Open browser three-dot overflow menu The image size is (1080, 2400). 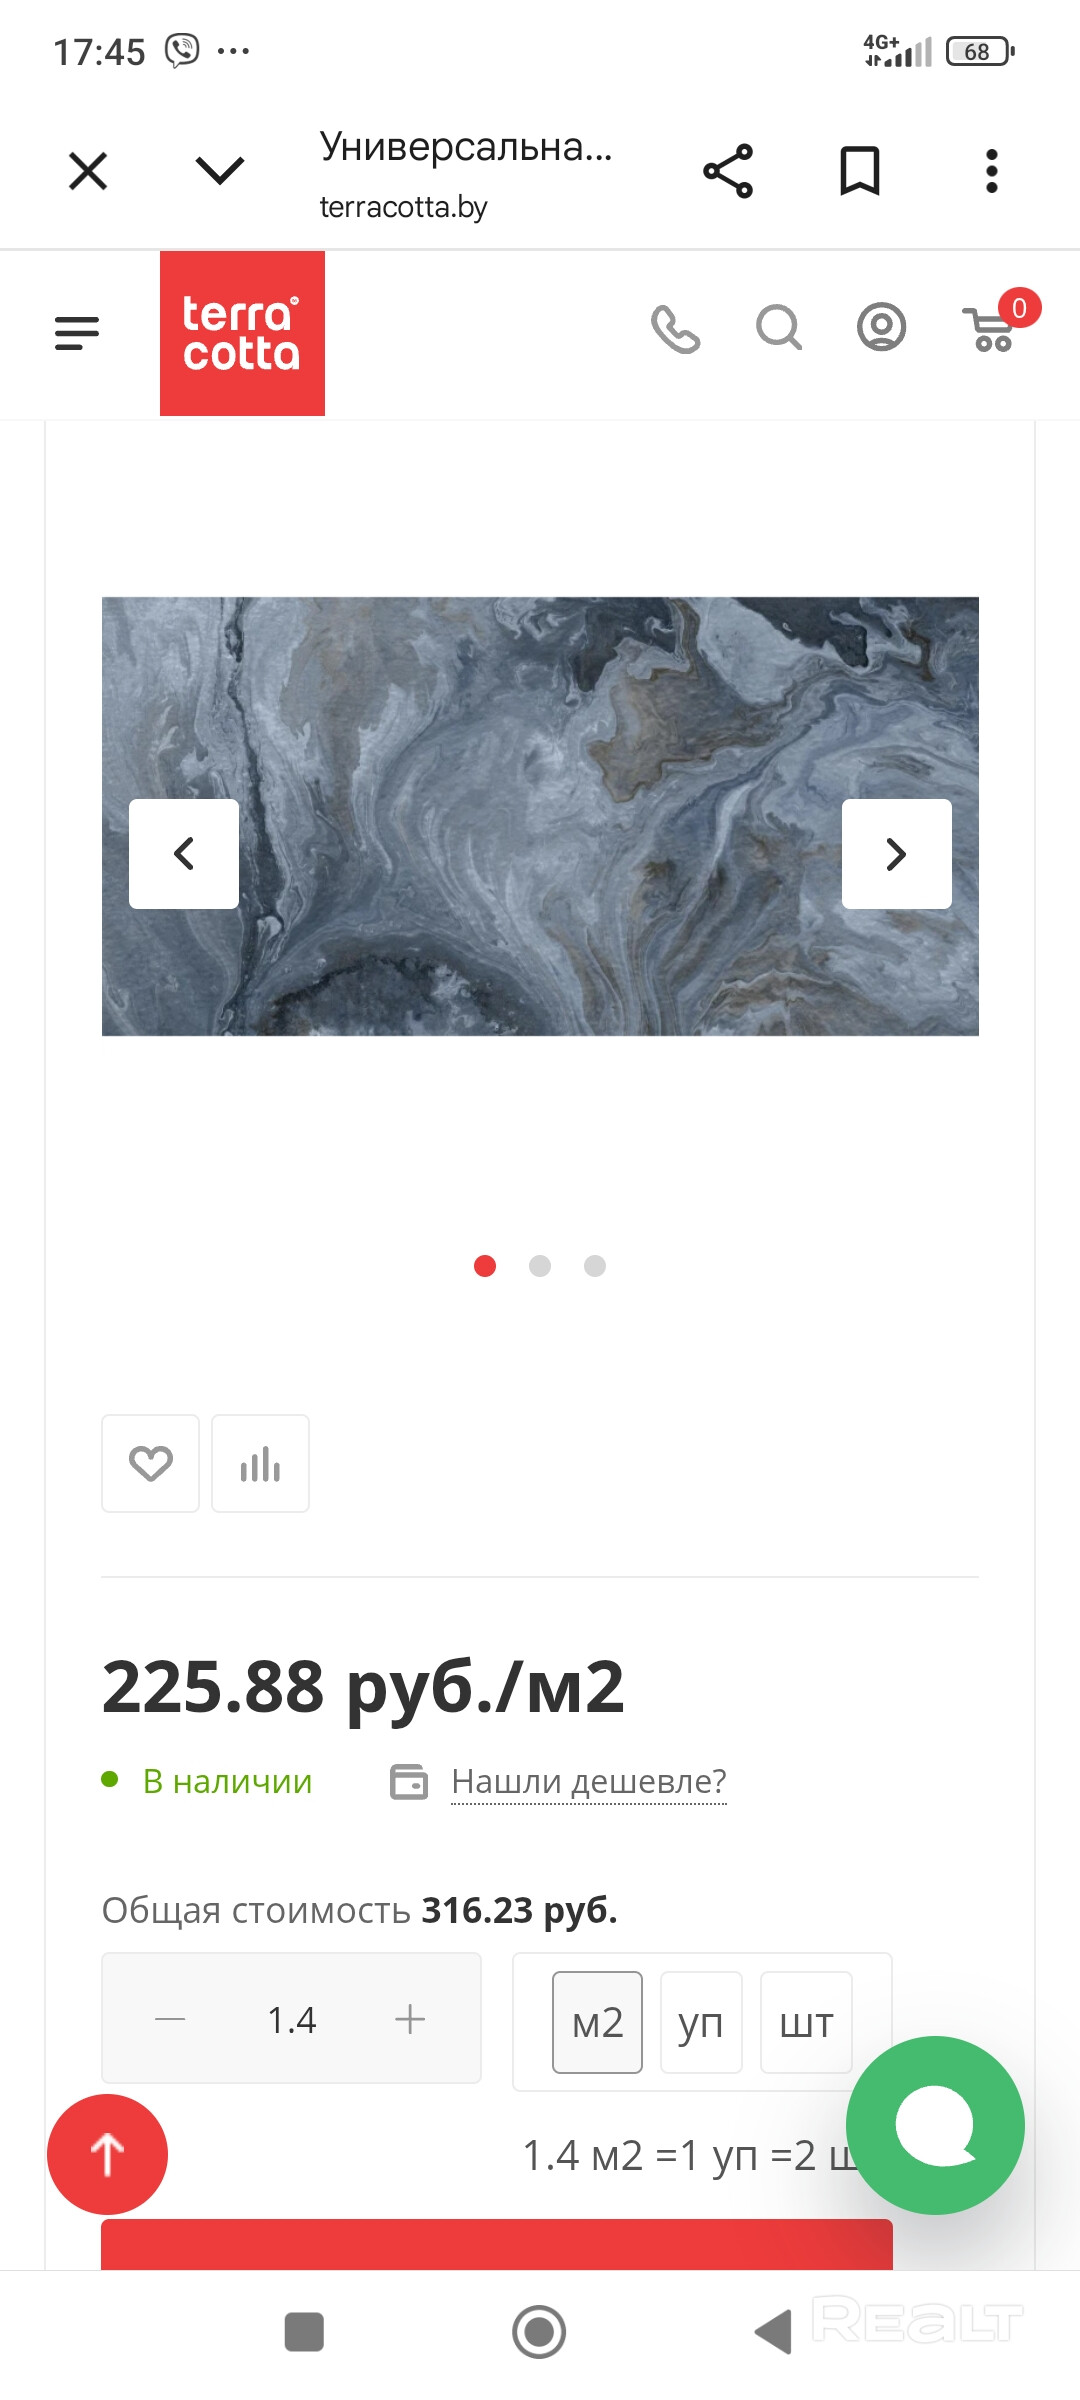coord(992,171)
